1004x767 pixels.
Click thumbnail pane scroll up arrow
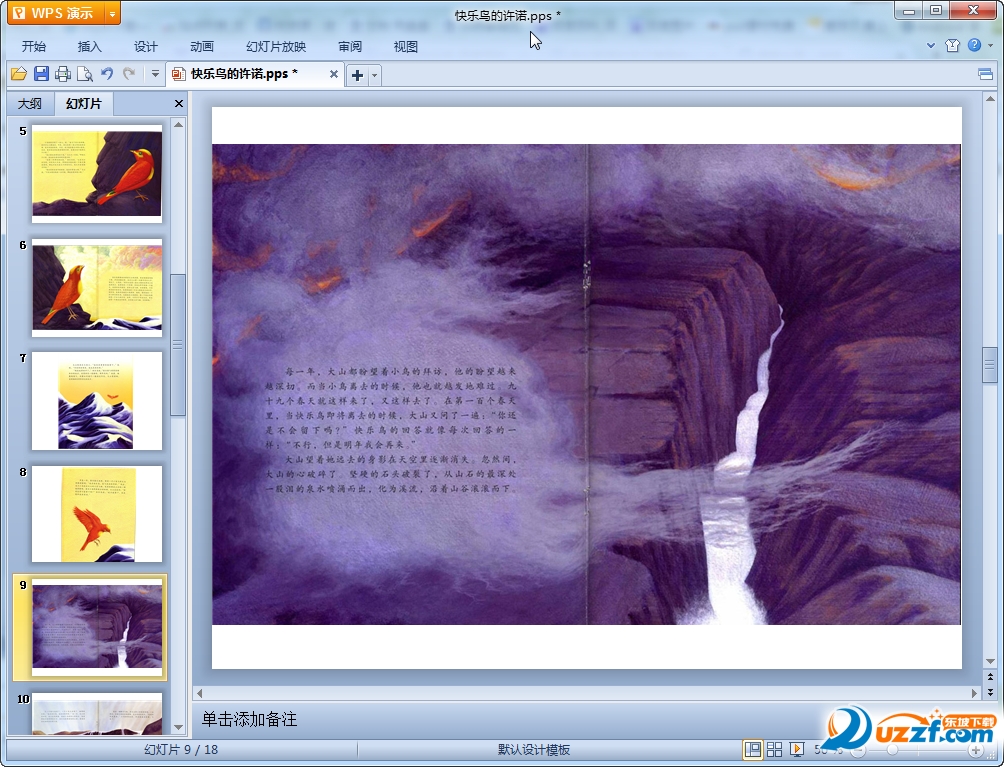[x=179, y=125]
